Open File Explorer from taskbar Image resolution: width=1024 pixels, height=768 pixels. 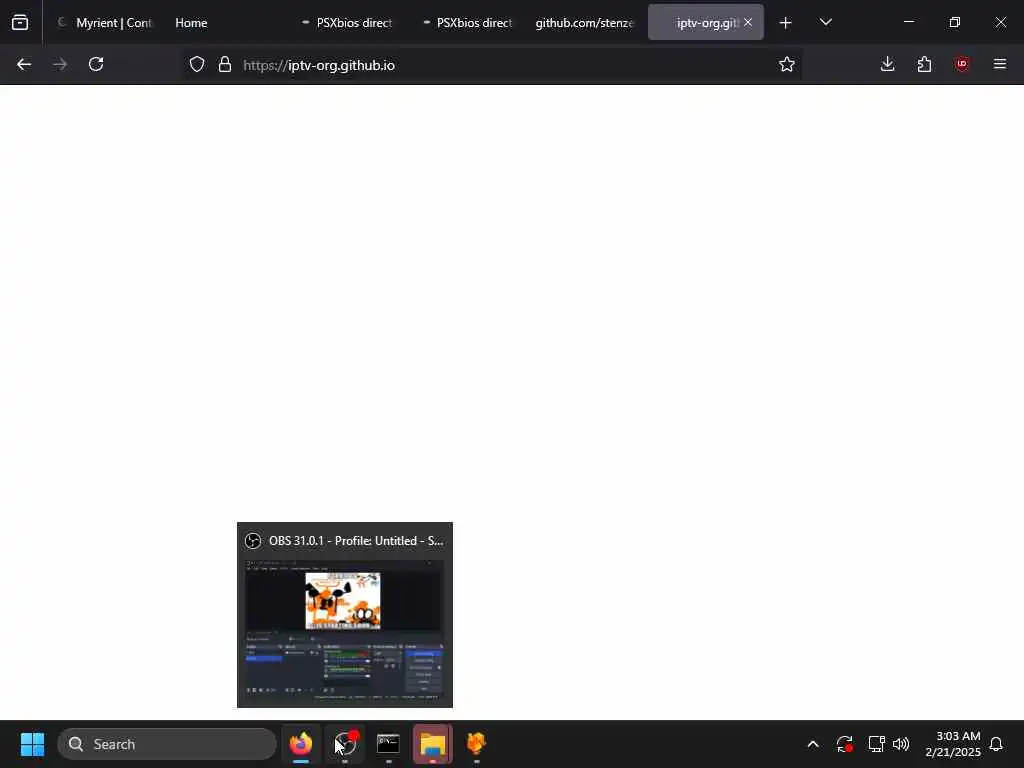click(x=432, y=744)
